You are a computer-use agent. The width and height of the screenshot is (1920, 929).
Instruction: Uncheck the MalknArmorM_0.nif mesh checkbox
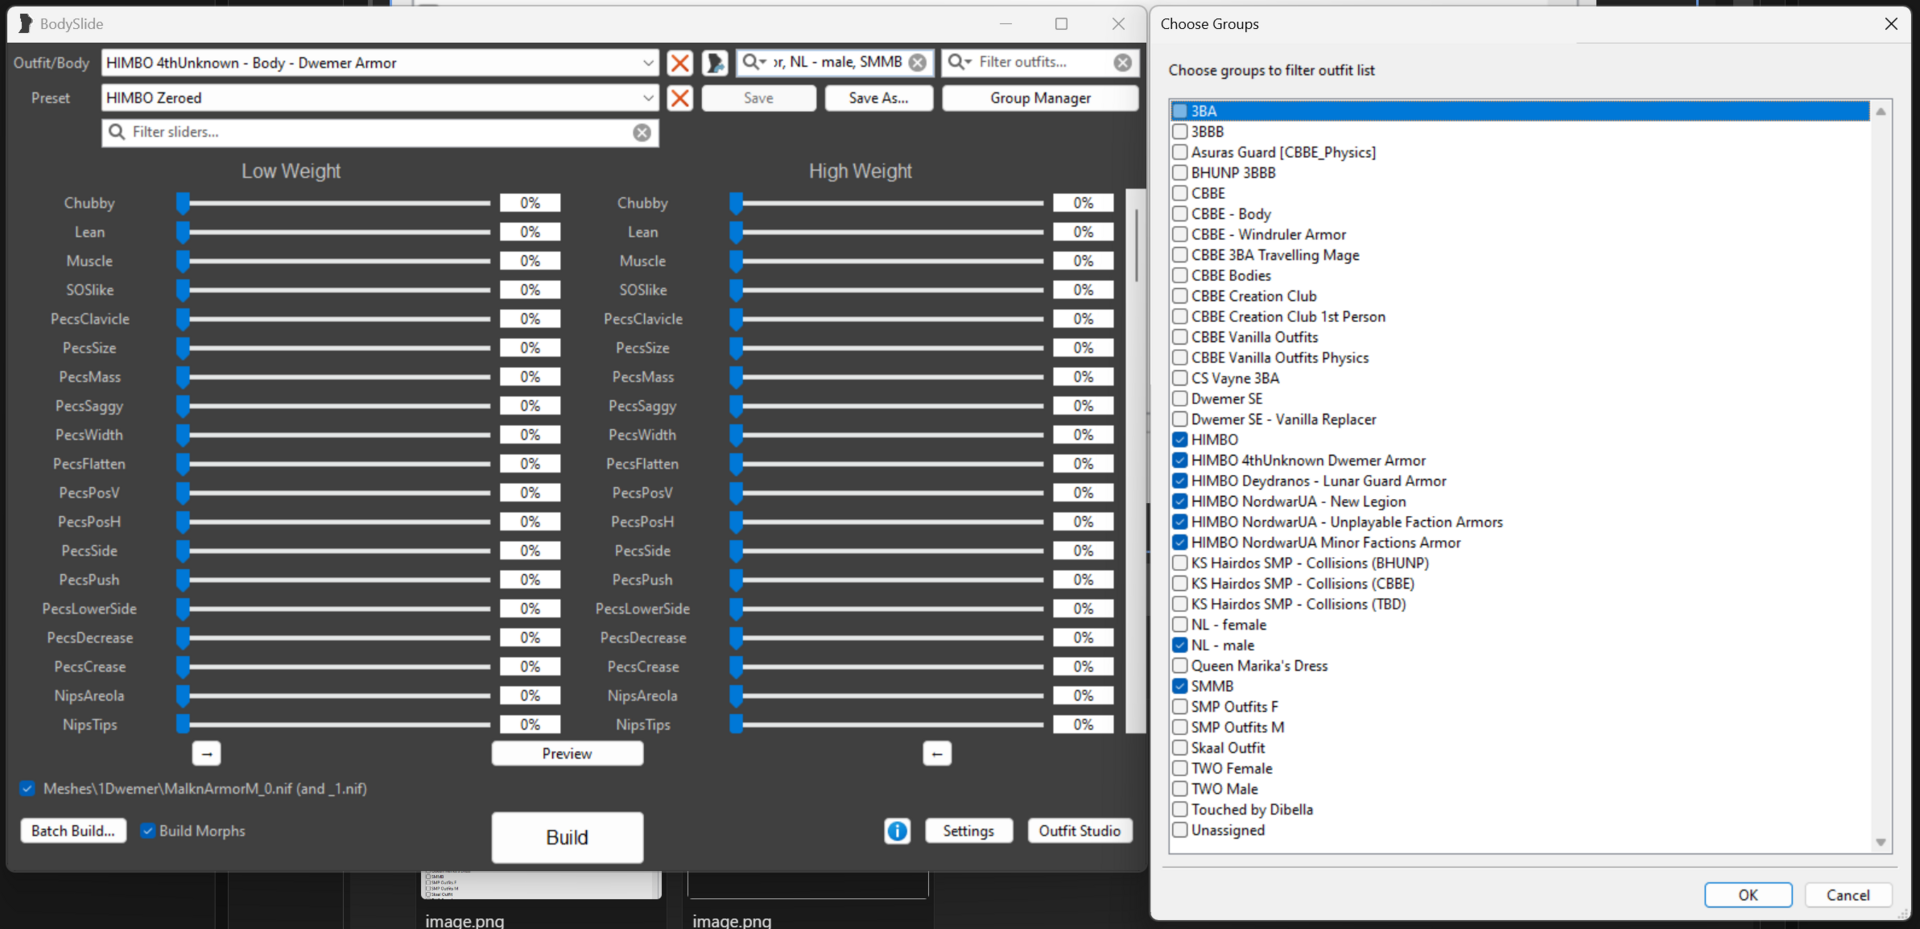27,789
